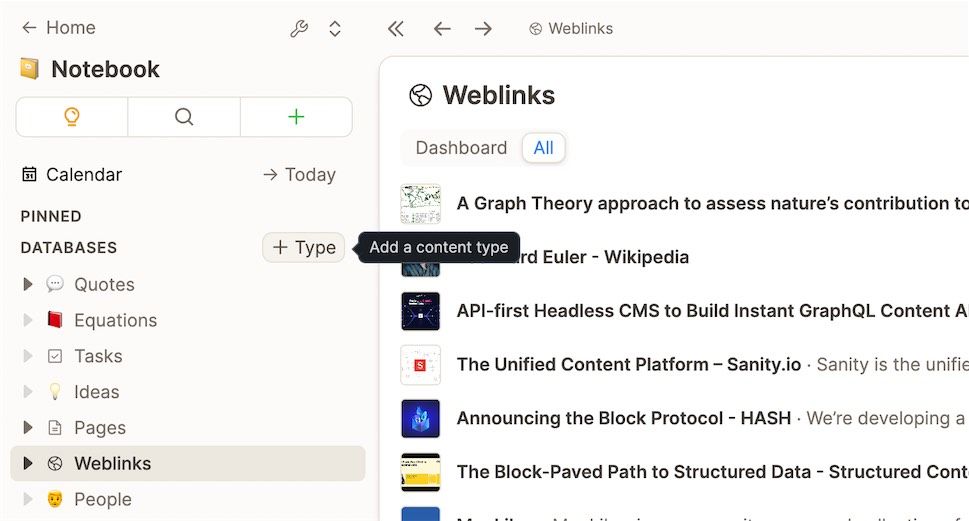The image size is (969, 521).
Task: Open the Graph Theory weblink thumbnail
Action: 421,204
